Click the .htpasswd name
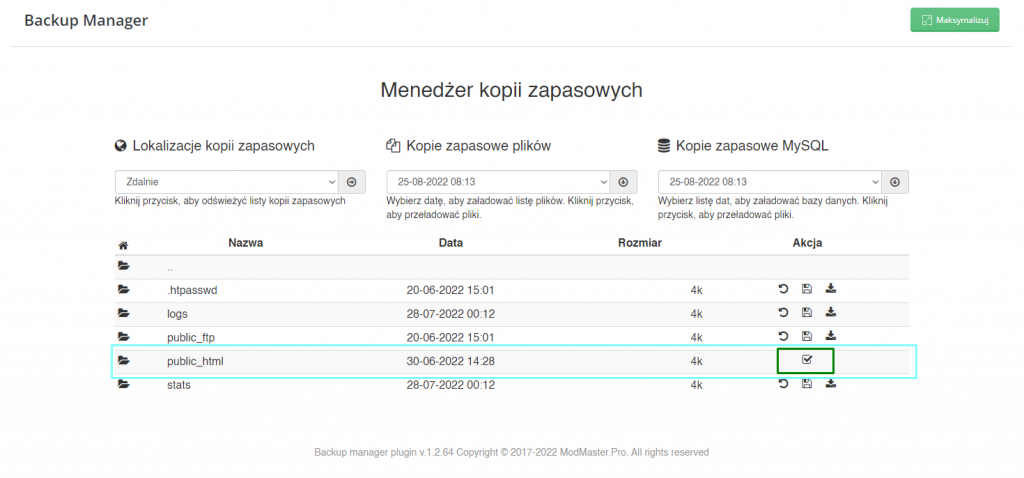This screenshot has width=1024, height=478. pyautogui.click(x=192, y=290)
